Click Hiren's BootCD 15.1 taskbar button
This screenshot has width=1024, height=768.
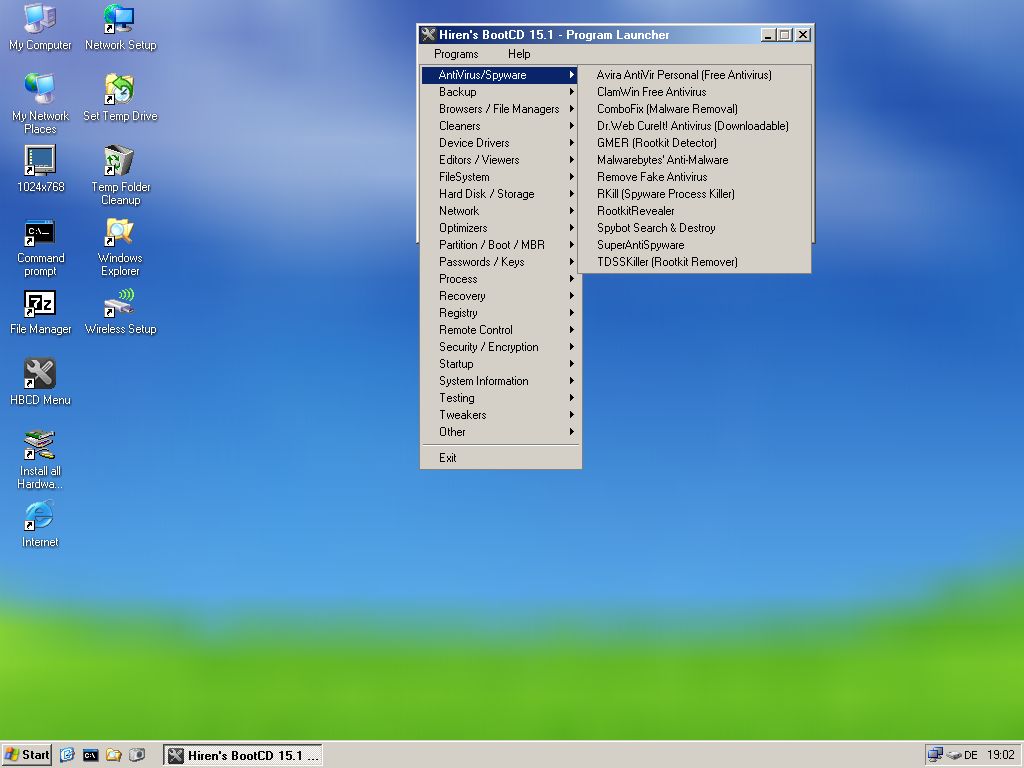[243, 756]
